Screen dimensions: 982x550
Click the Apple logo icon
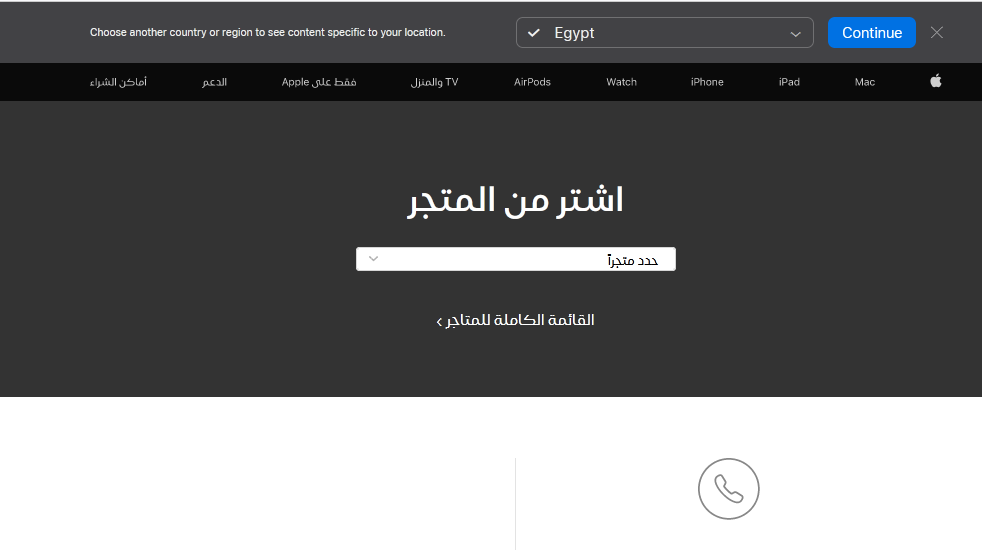coord(936,81)
